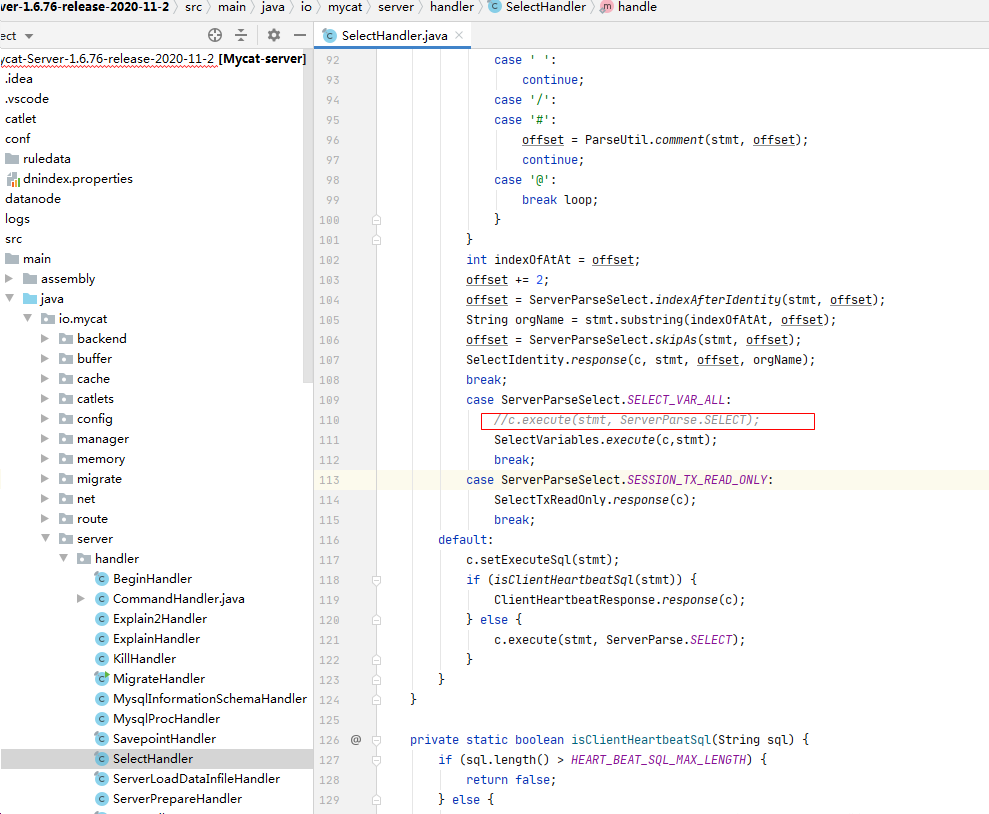Screen dimensions: 989x814
Task: Click the project tree vertical scrollbar
Action: pos(308,214)
